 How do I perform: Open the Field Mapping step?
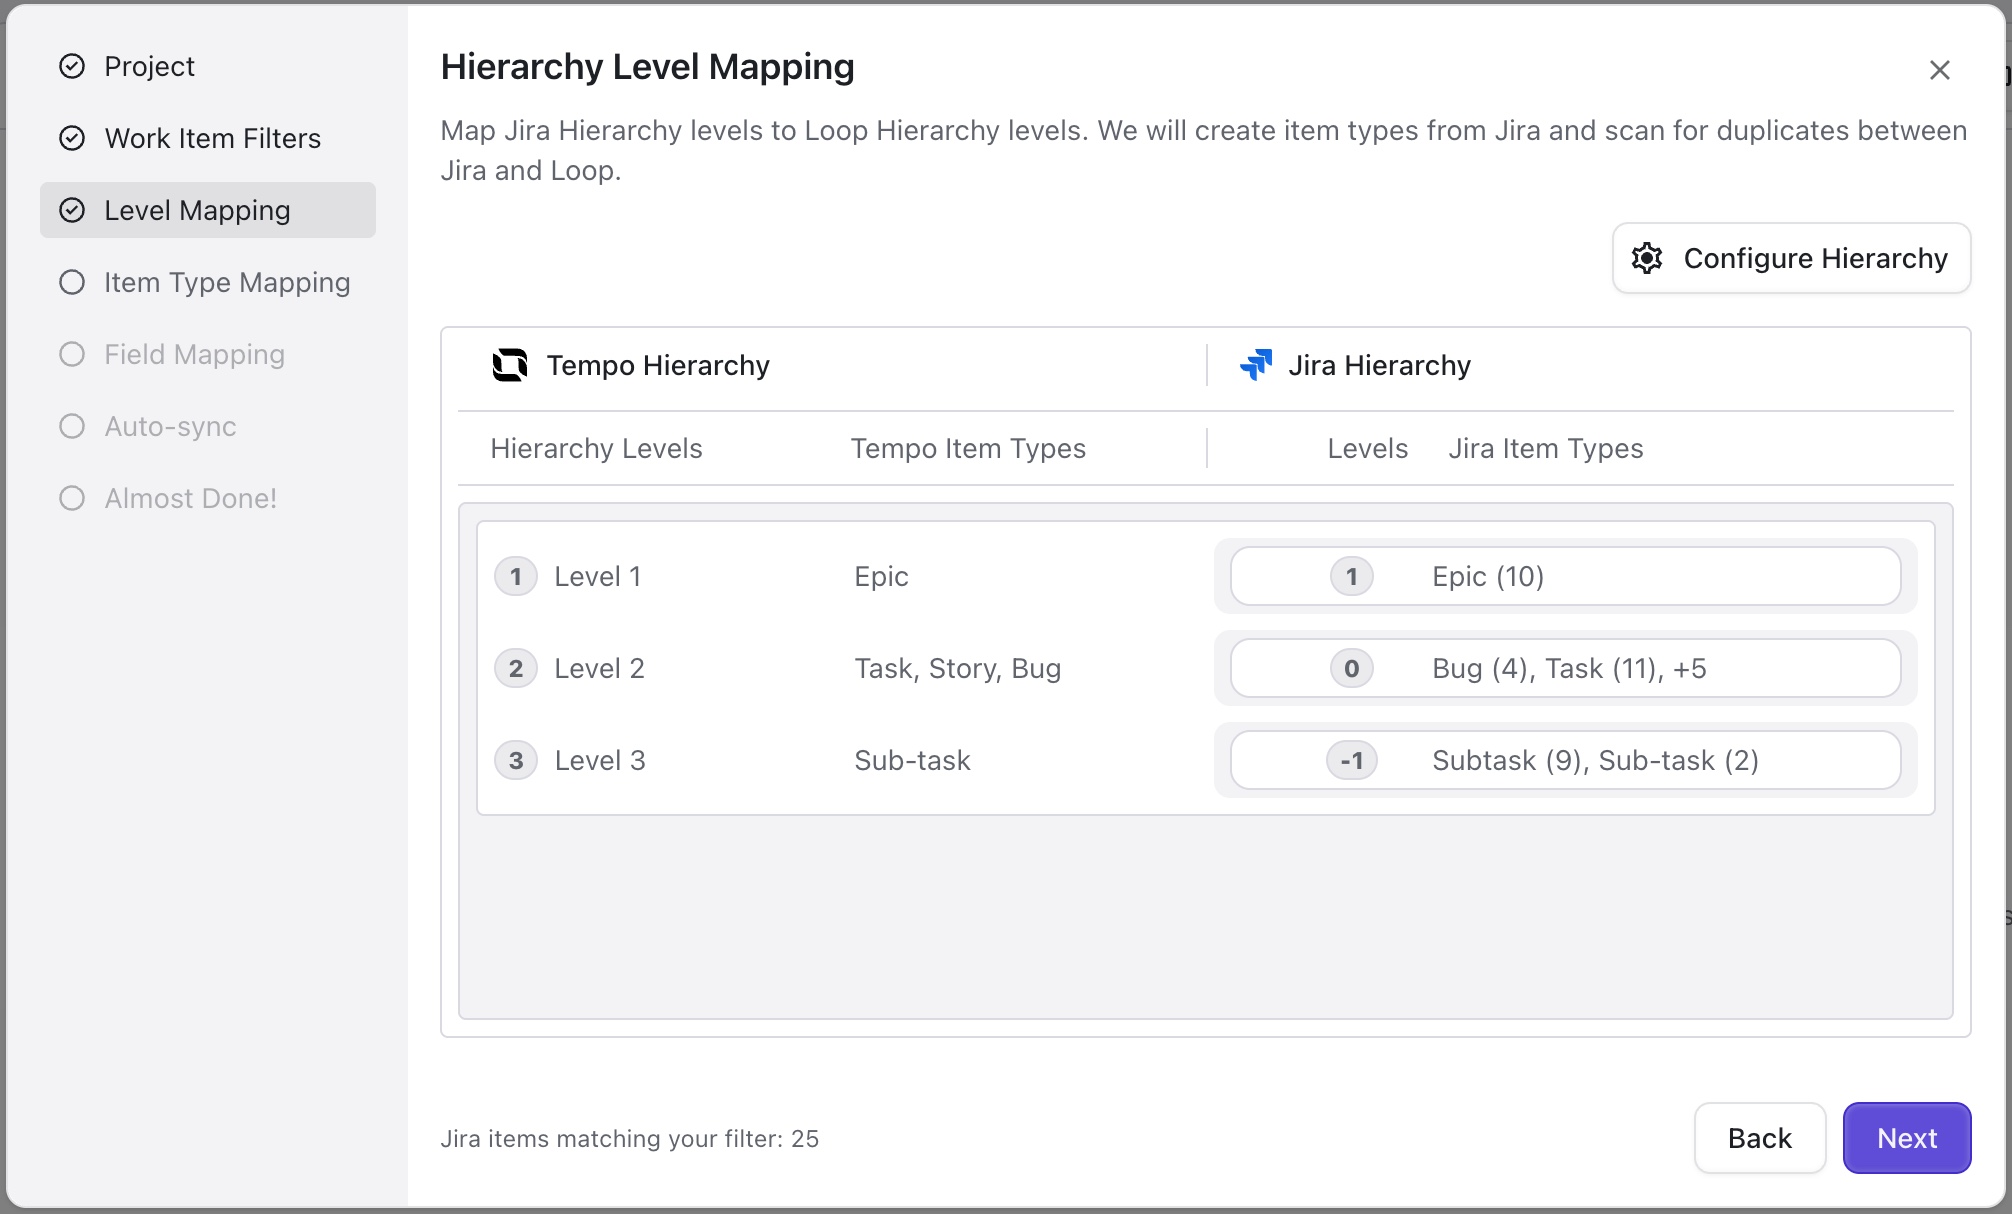click(208, 354)
